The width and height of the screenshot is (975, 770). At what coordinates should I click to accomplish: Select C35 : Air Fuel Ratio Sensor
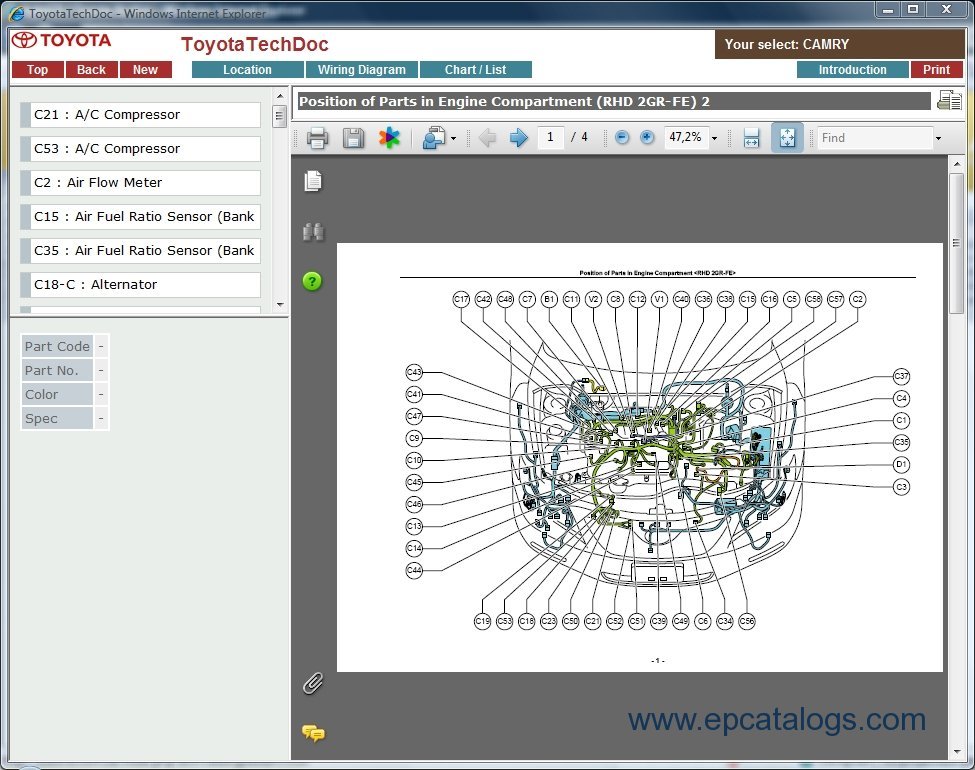click(x=141, y=251)
